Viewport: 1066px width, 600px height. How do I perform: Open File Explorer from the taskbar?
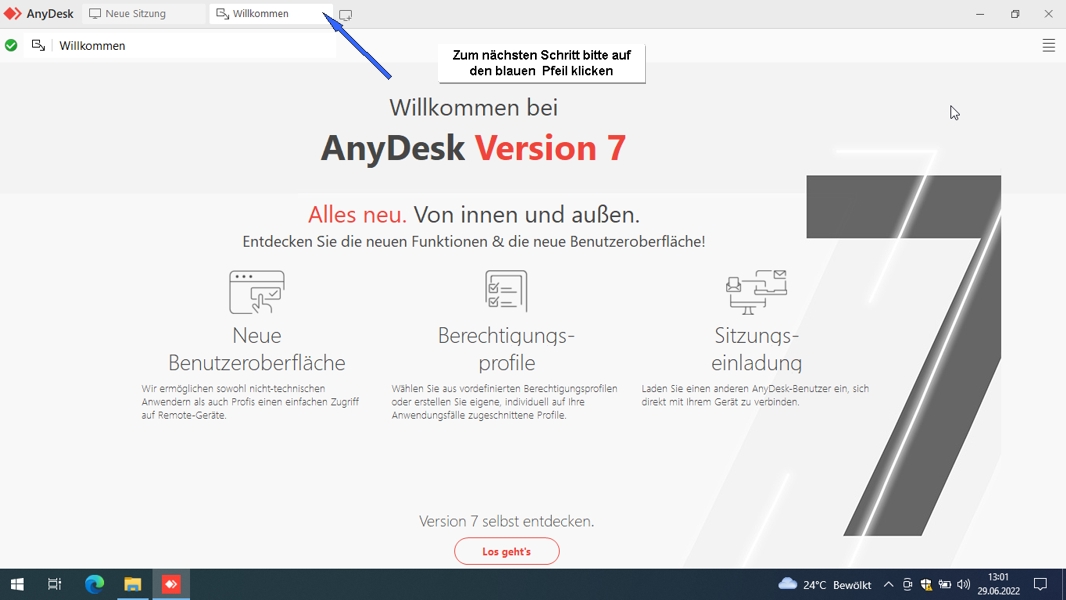[132, 584]
